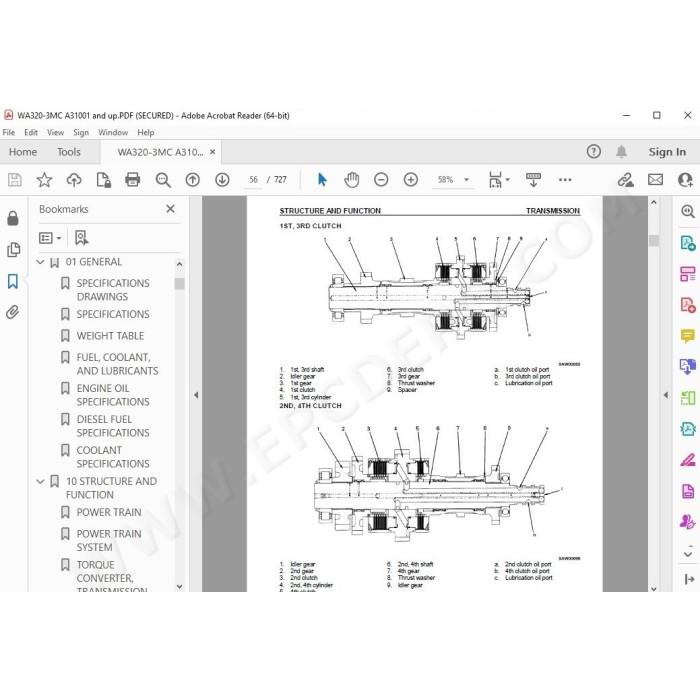The height and width of the screenshot is (700, 700).
Task: Add the document to starred favorites
Action: tap(44, 180)
